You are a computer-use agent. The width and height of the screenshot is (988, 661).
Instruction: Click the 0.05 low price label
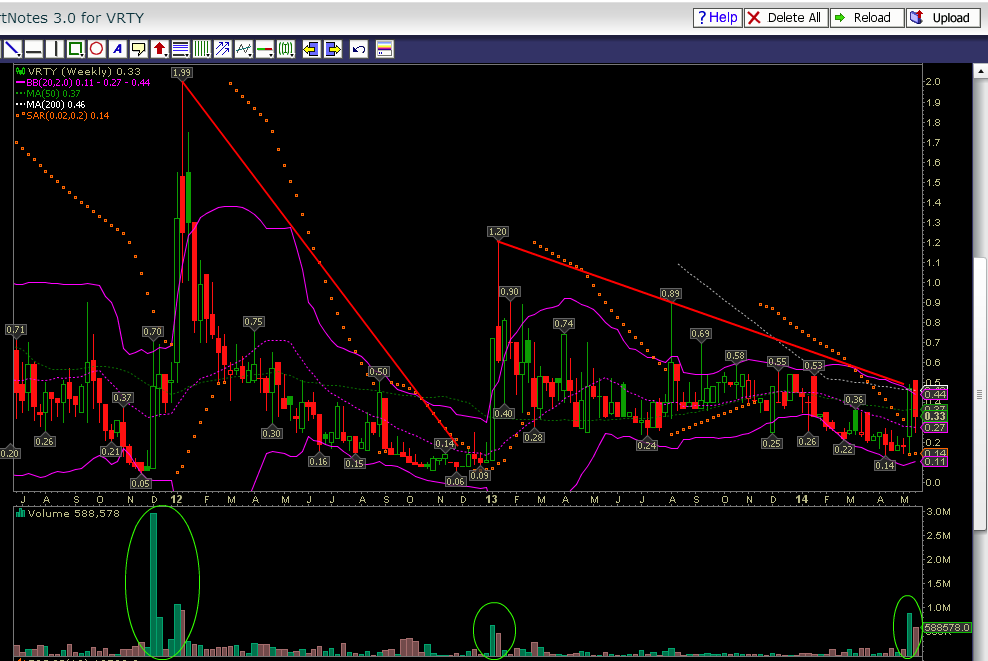141,483
